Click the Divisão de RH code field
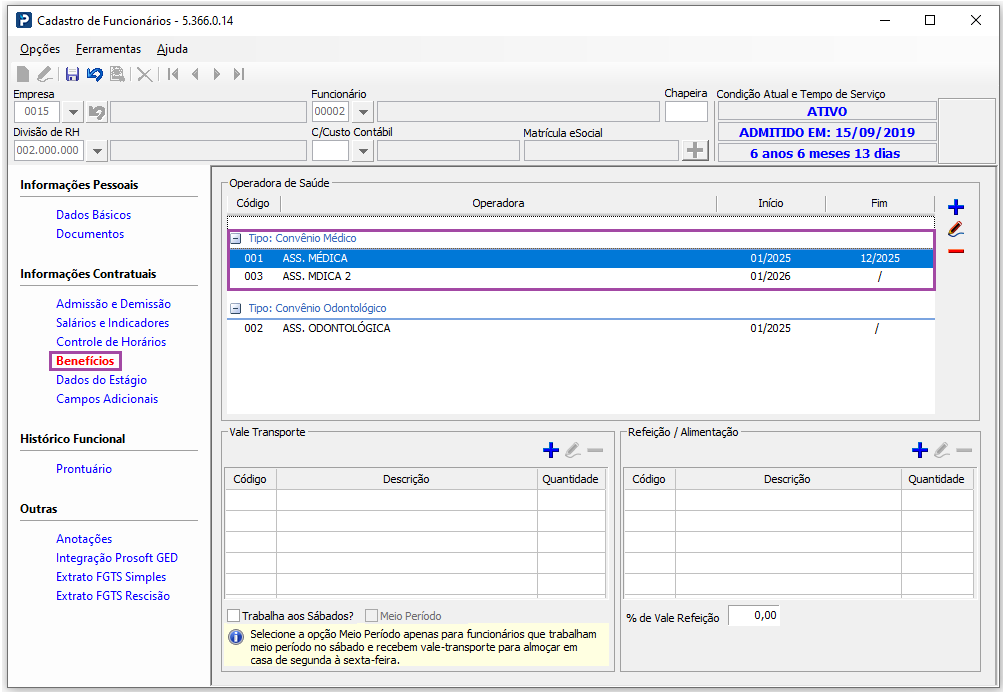 coord(48,150)
